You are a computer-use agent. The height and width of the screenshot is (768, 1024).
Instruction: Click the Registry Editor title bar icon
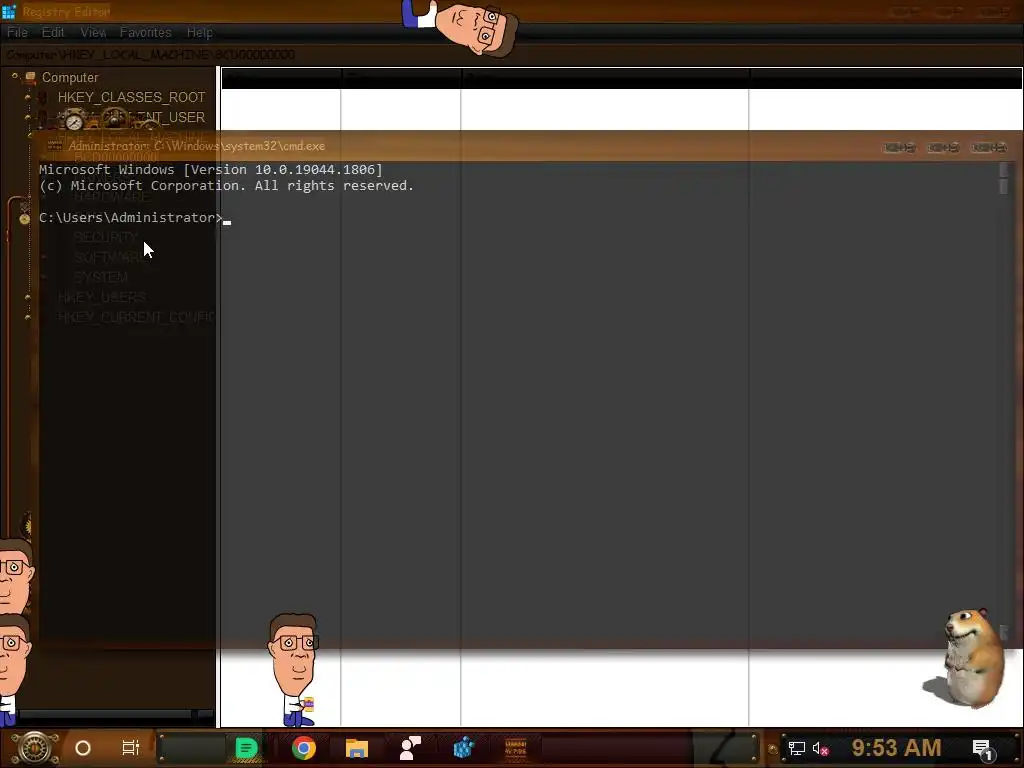[x=9, y=11]
